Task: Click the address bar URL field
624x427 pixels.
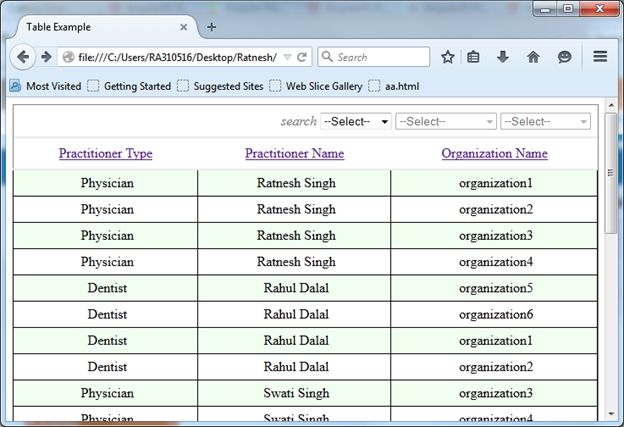Action: tap(177, 57)
